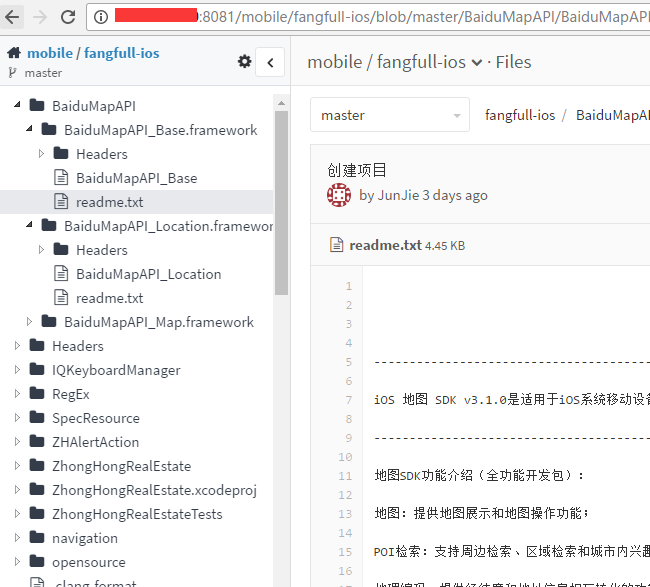Viewport: 650px width, 587px height.
Task: Open the mobile group link in sidebar
Action: pos(50,53)
